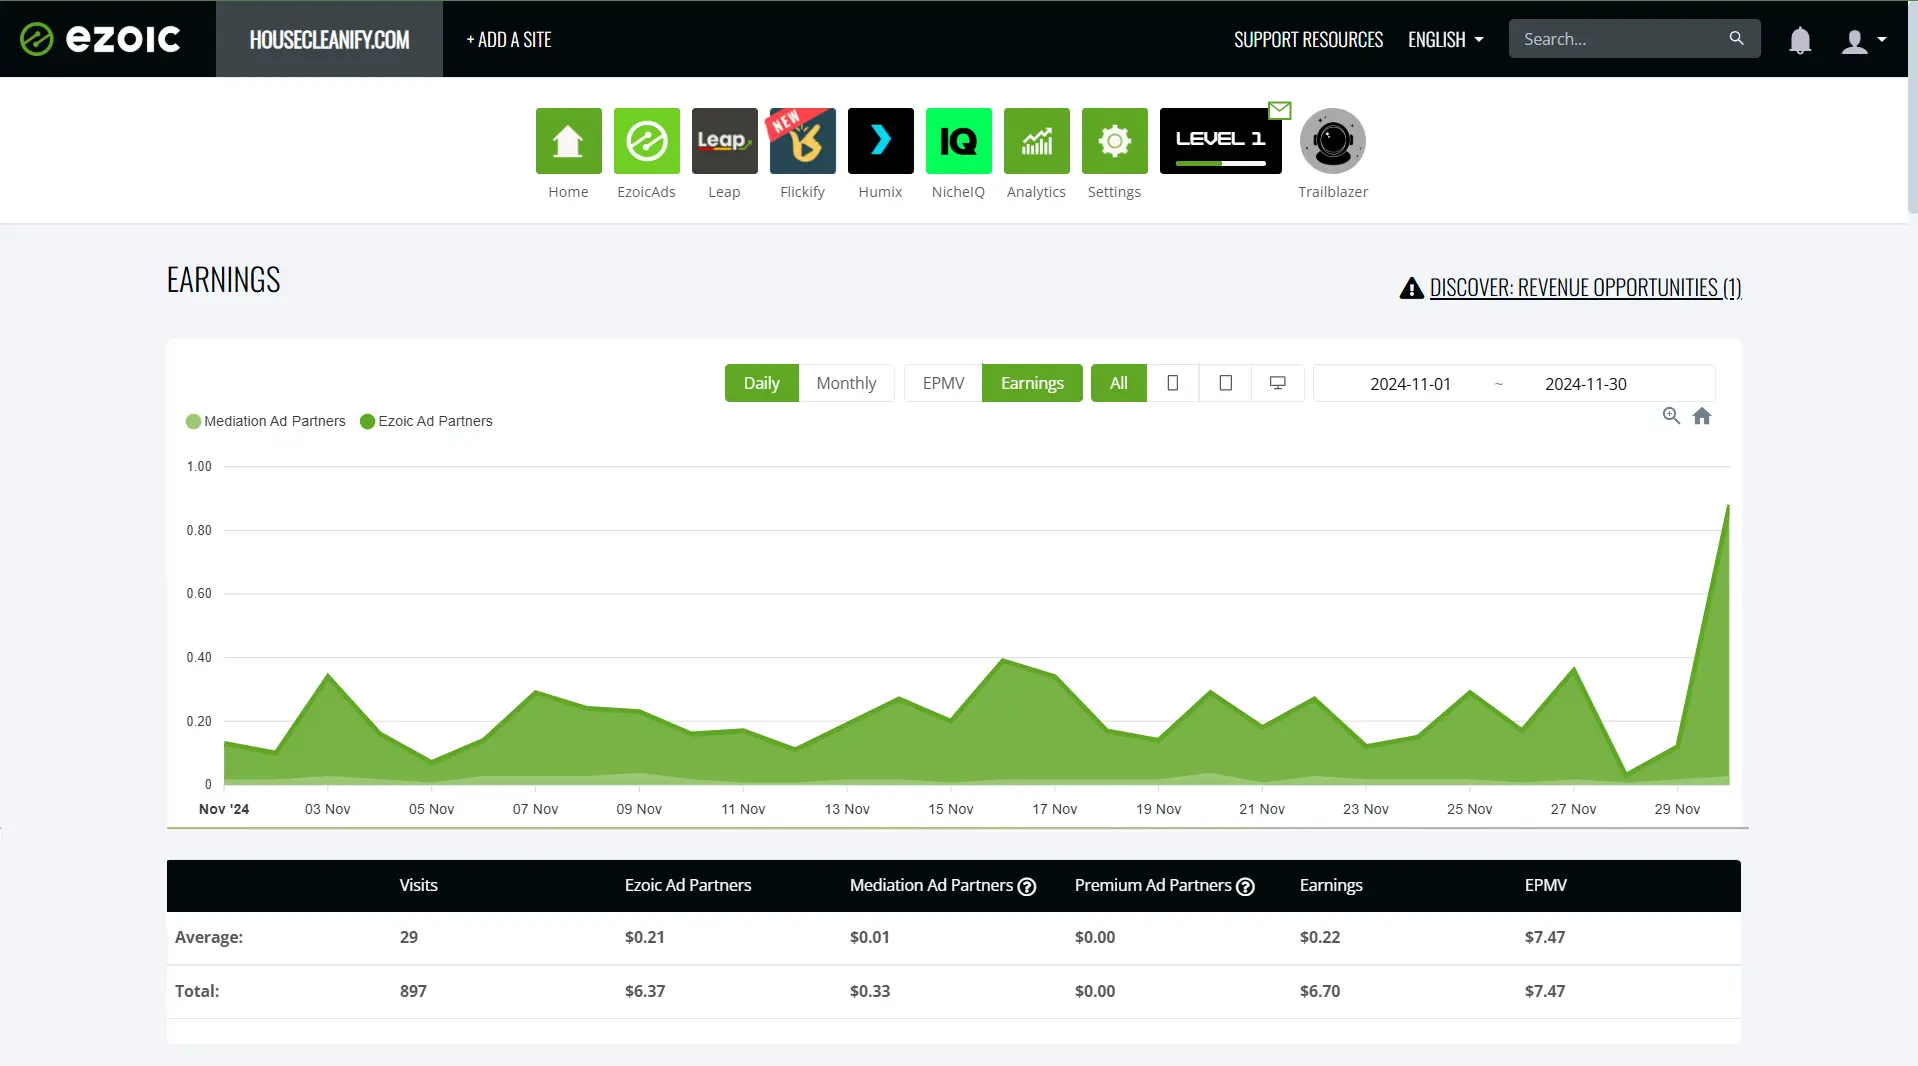Image resolution: width=1918 pixels, height=1066 pixels.
Task: Toggle Mediation Ad Partners legend series
Action: pos(266,421)
